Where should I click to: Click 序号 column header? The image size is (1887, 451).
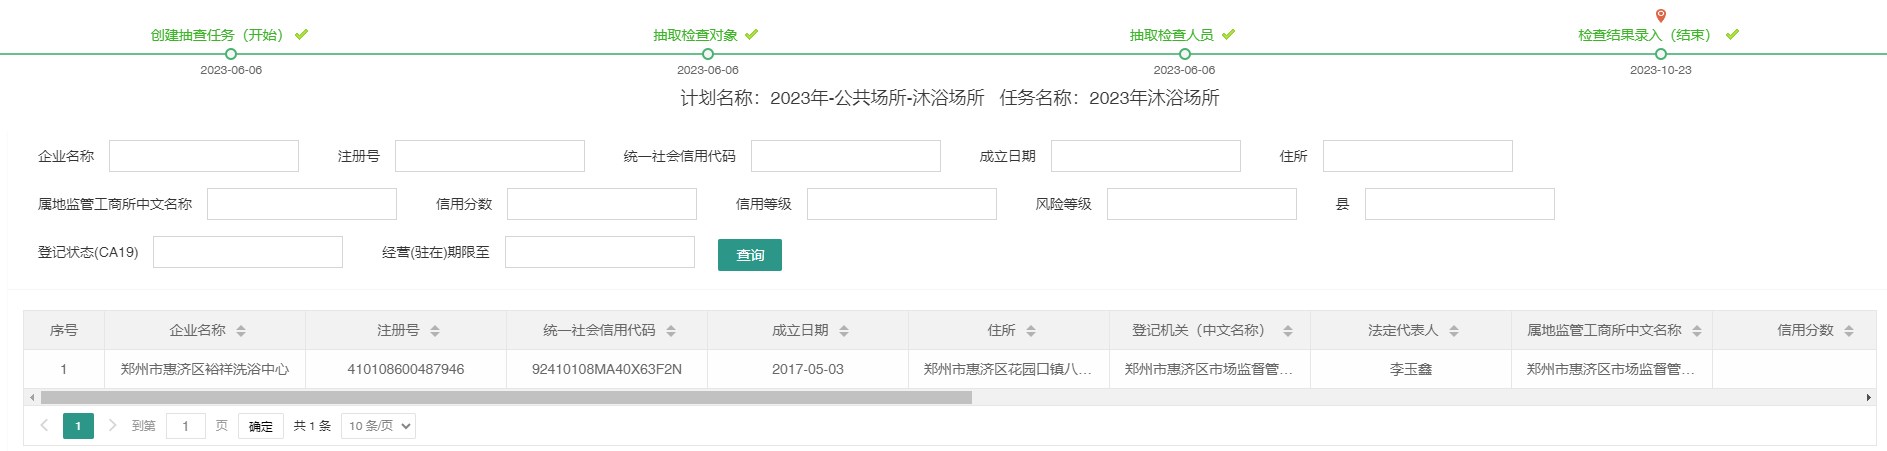pyautogui.click(x=64, y=330)
